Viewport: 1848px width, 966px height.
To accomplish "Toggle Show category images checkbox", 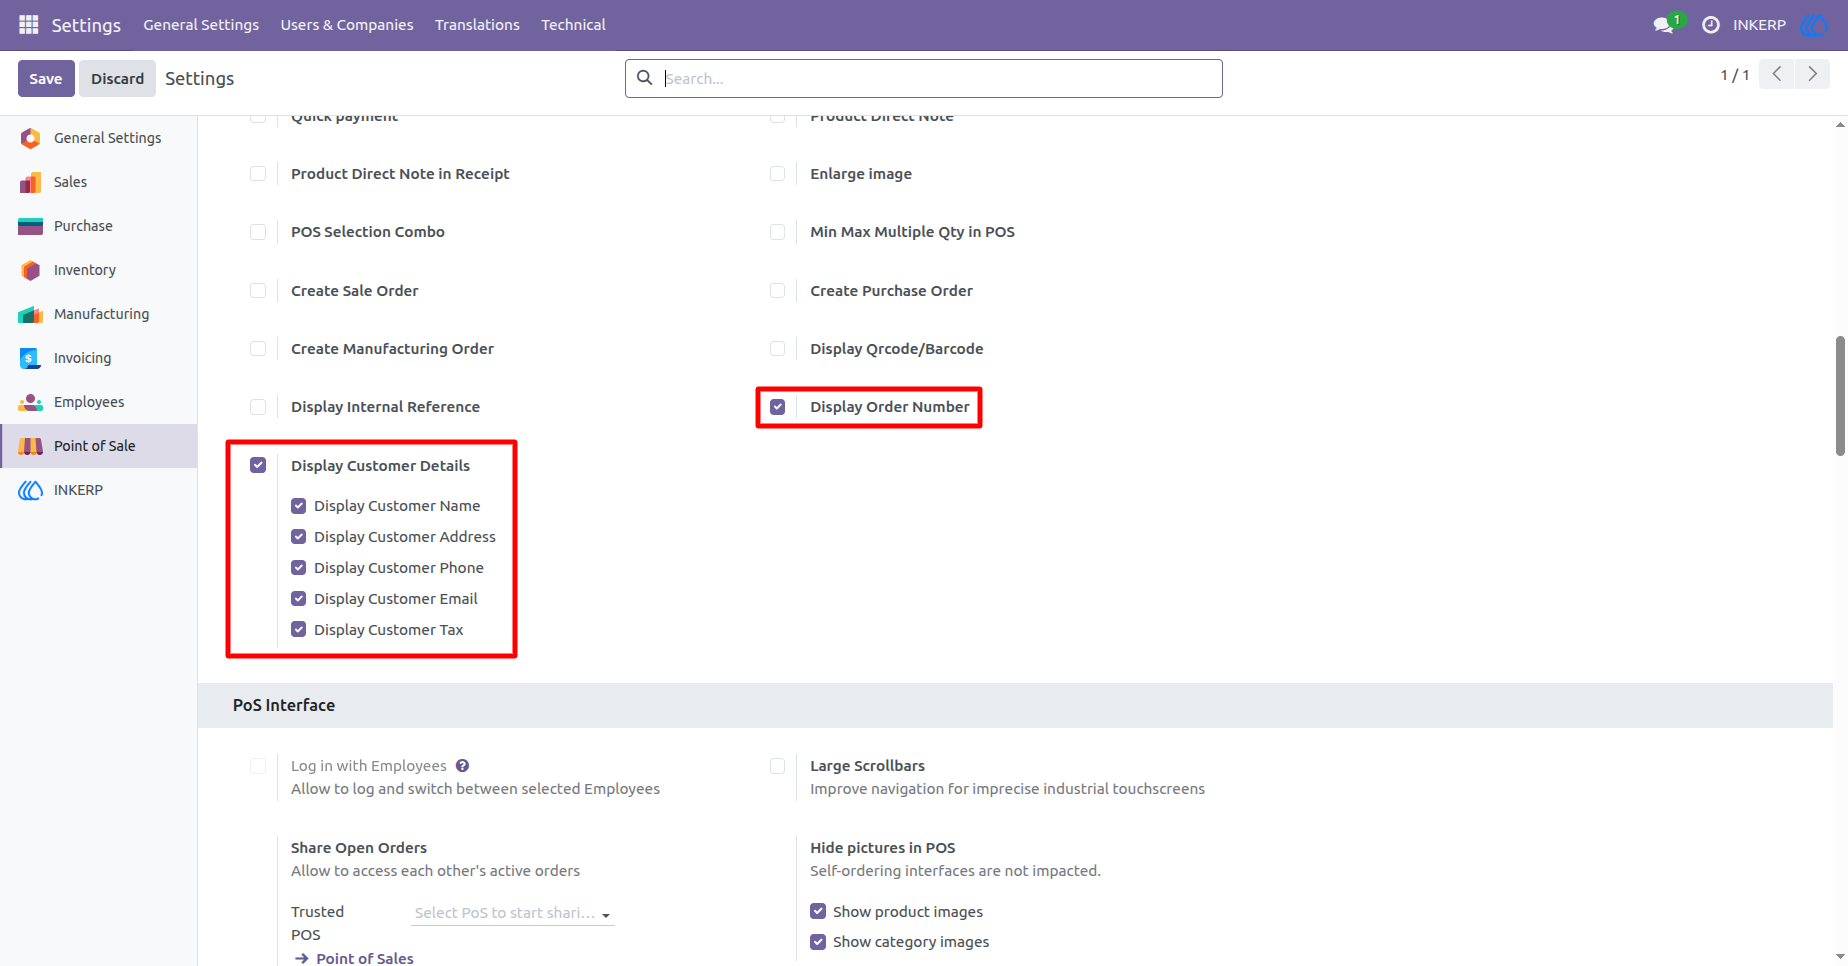I will coord(818,942).
